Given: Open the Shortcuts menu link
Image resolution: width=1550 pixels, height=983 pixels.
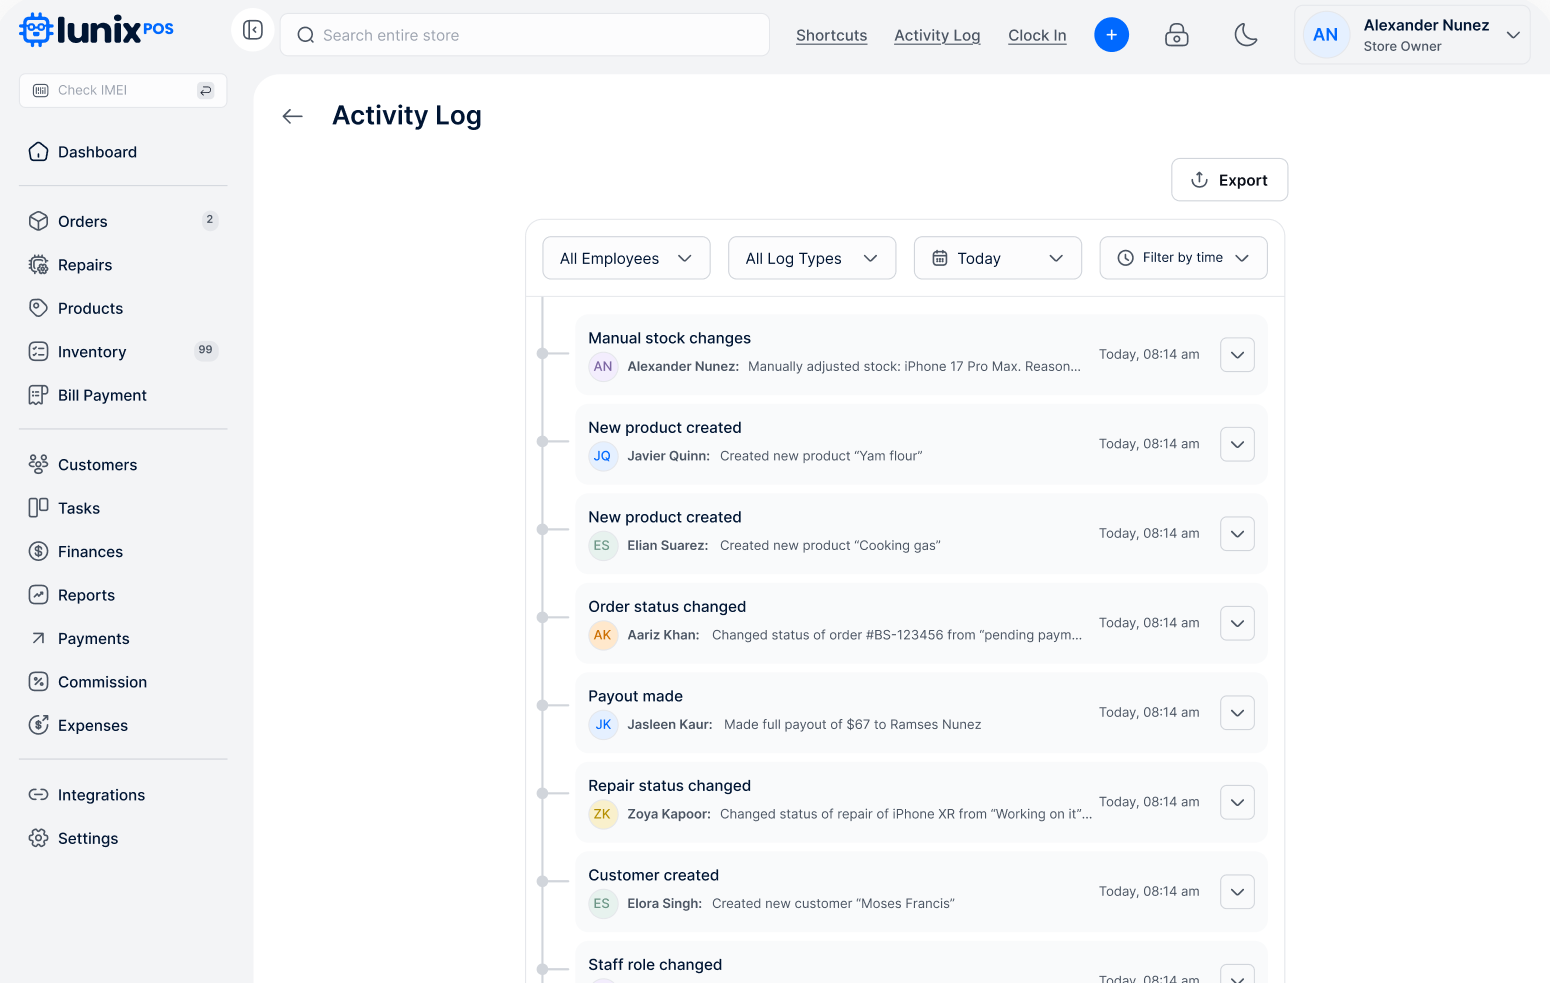Looking at the screenshot, I should pos(831,35).
